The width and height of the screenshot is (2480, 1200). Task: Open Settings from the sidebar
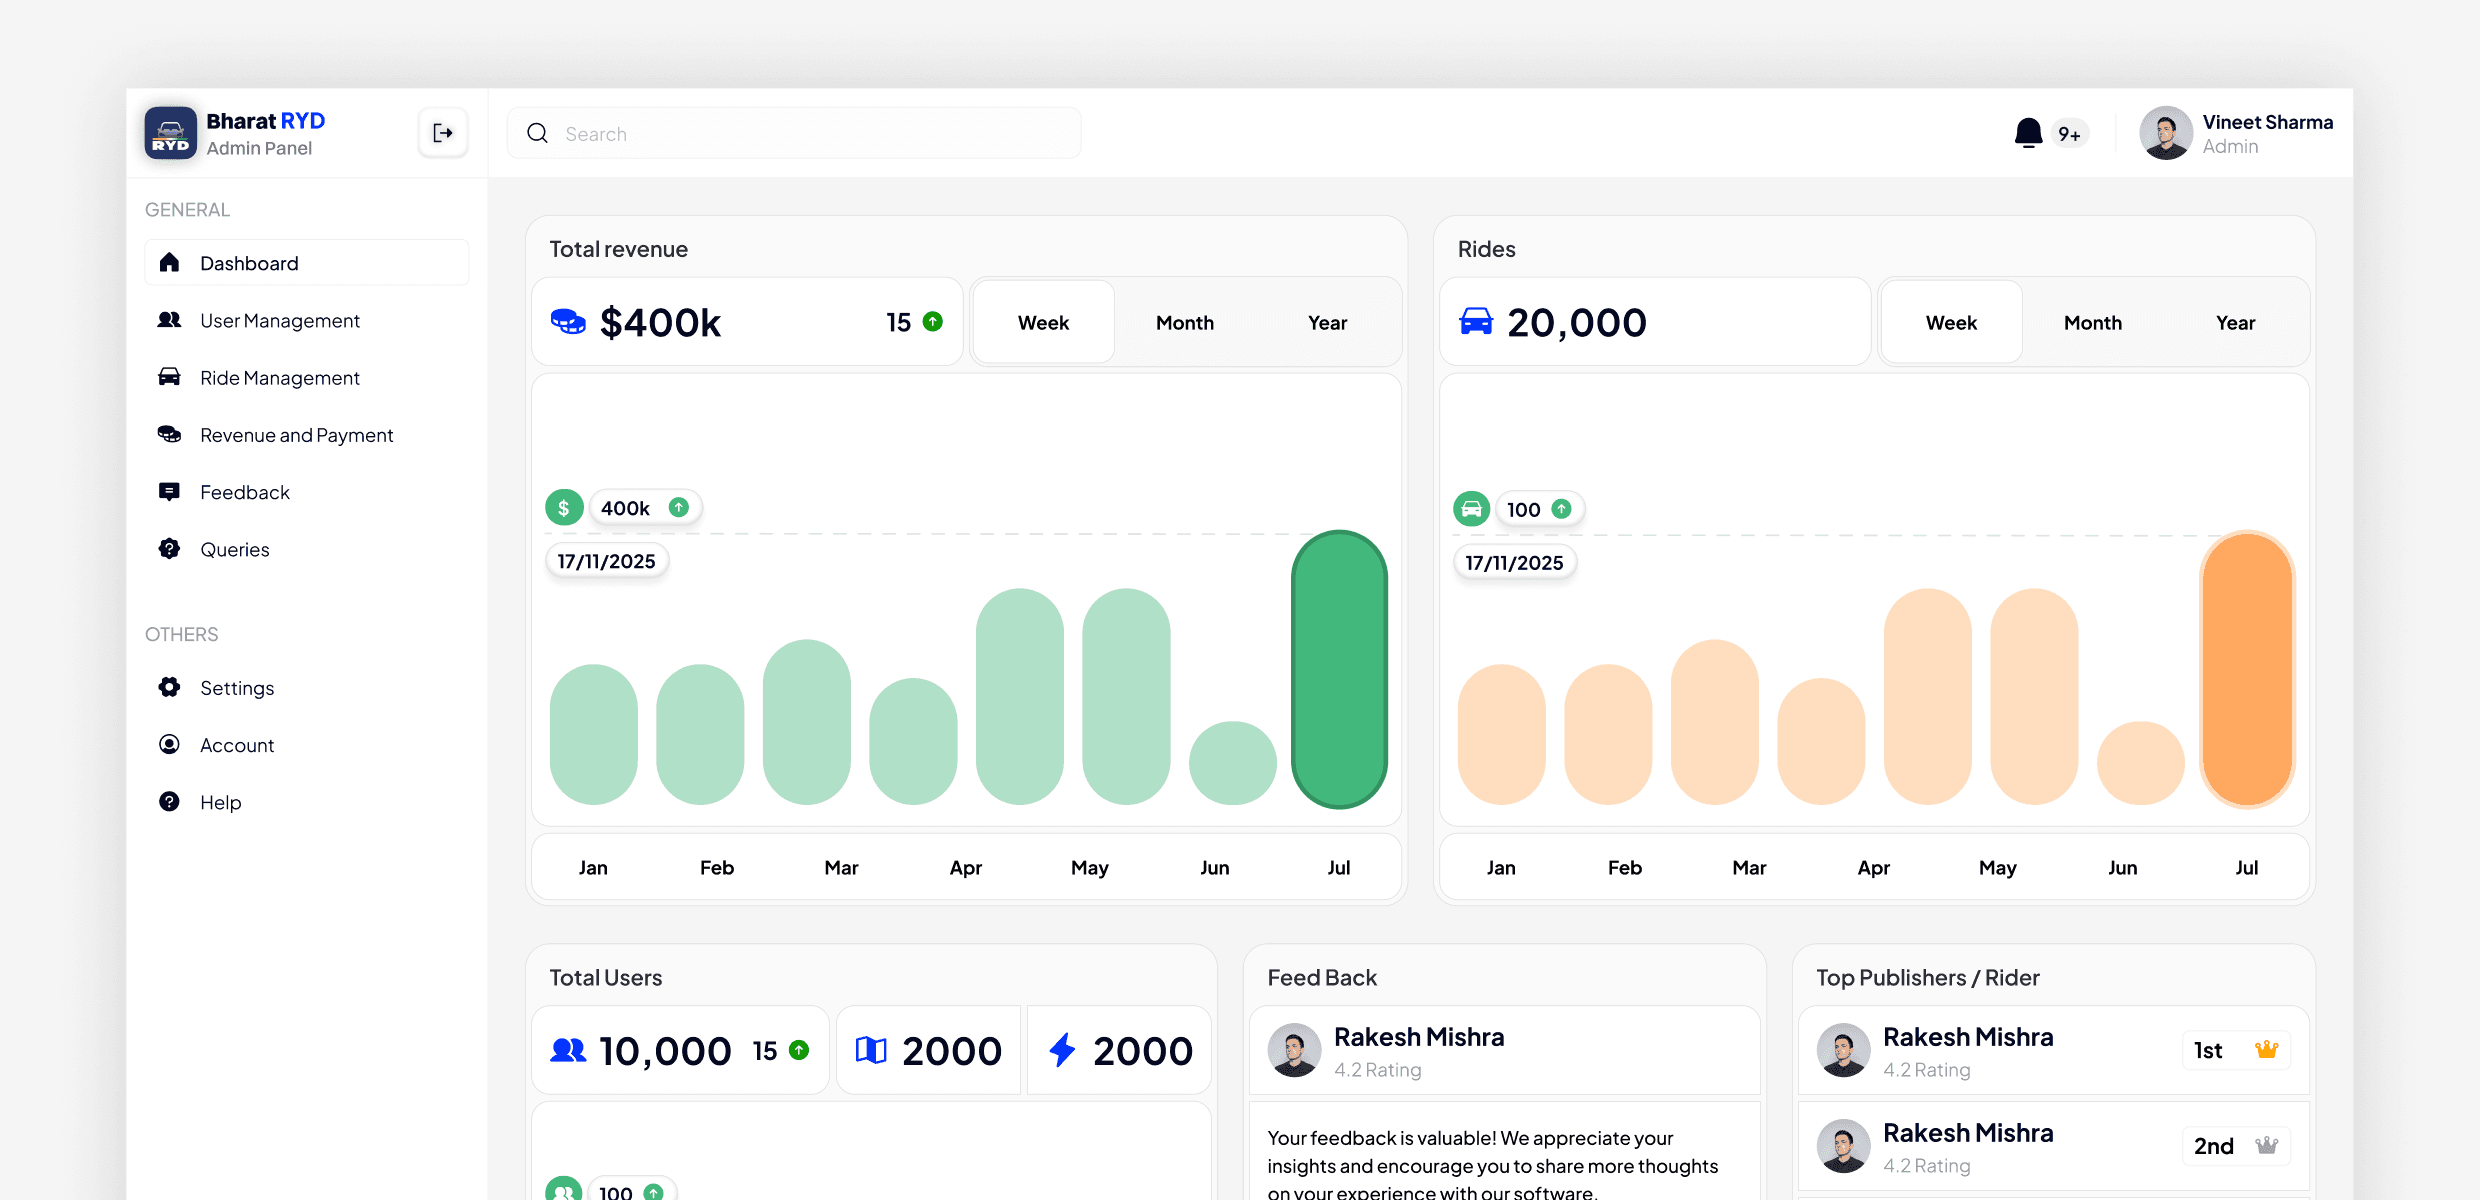(x=307, y=687)
